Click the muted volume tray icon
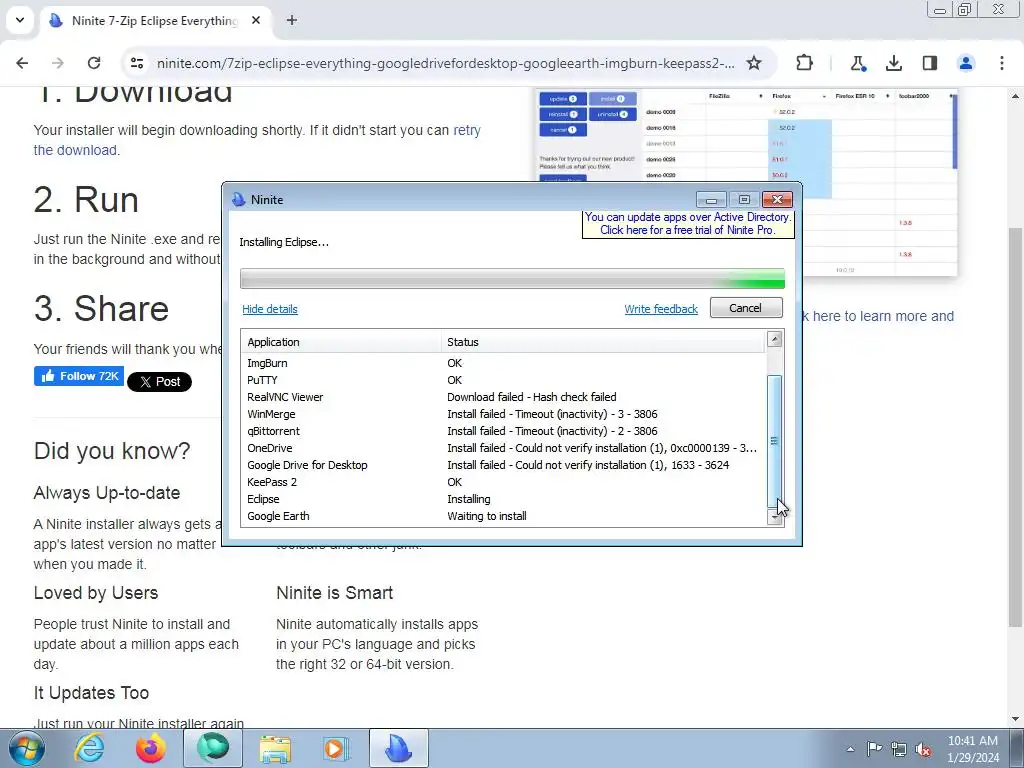Screen dimensions: 1024x768 (x=923, y=749)
